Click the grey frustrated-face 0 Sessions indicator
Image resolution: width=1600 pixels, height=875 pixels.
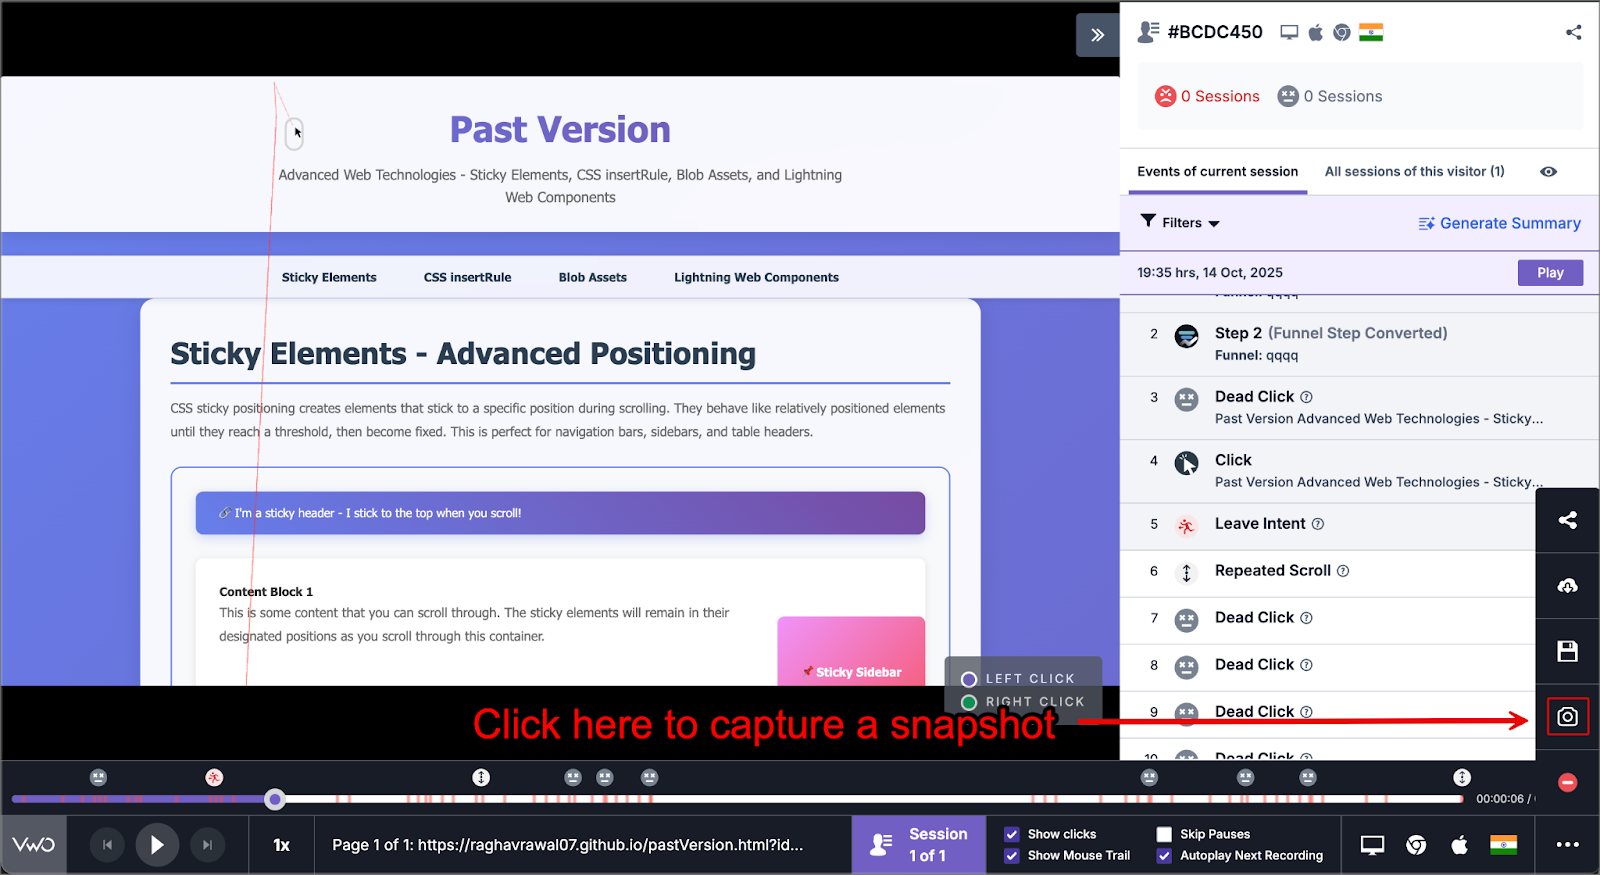[1330, 96]
